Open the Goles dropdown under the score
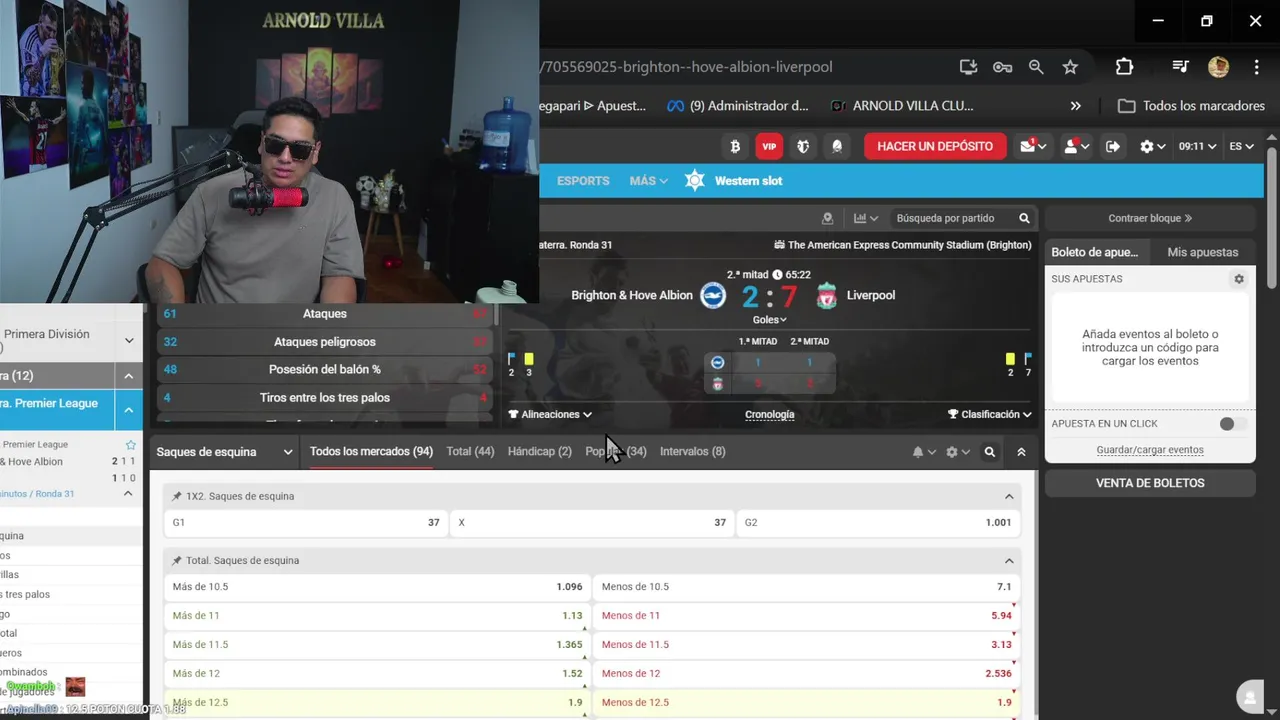This screenshot has height=720, width=1280. tap(769, 320)
